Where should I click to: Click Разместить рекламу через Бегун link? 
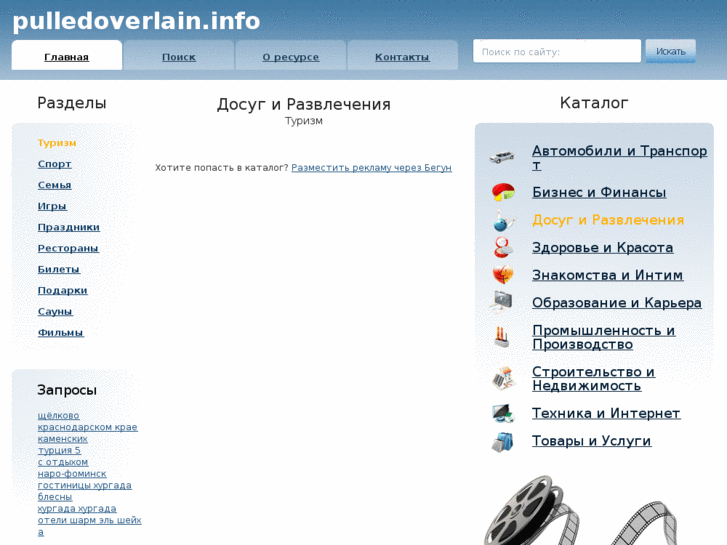pos(371,167)
